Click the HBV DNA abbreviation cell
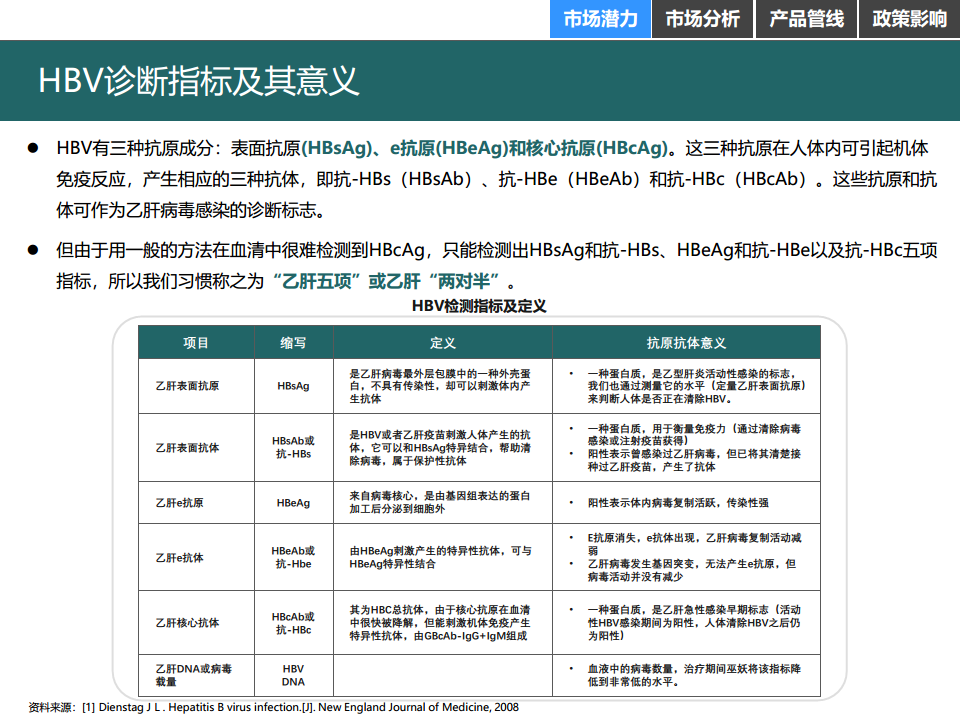 (293, 675)
